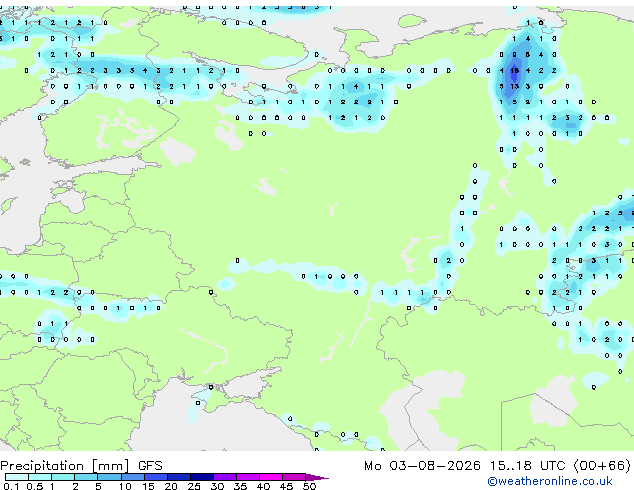The width and height of the screenshot is (634, 490).
Task: Select the 45–50 mm legend color box
Action: (x=294, y=477)
